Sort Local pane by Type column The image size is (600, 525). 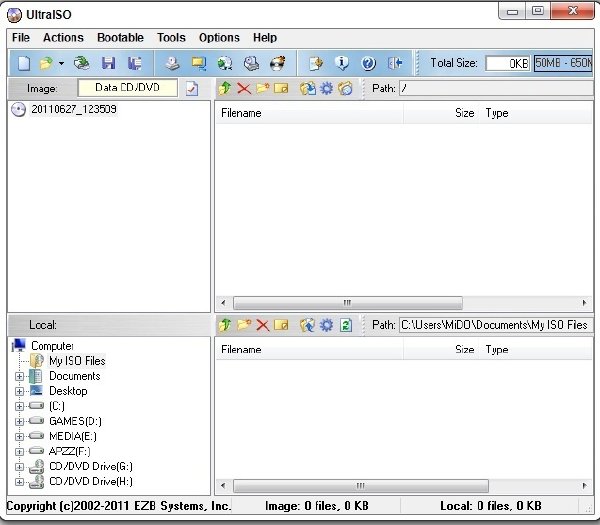[x=535, y=349]
